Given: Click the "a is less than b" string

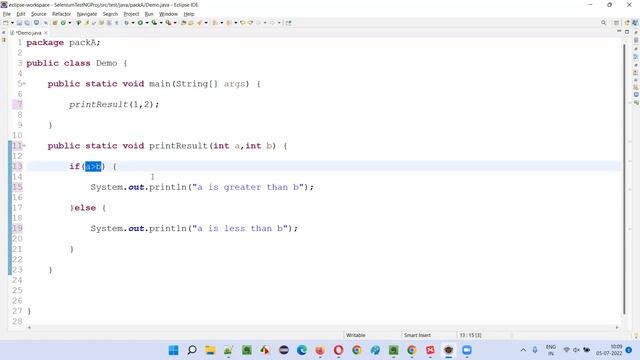Looking at the screenshot, I should (240, 229).
